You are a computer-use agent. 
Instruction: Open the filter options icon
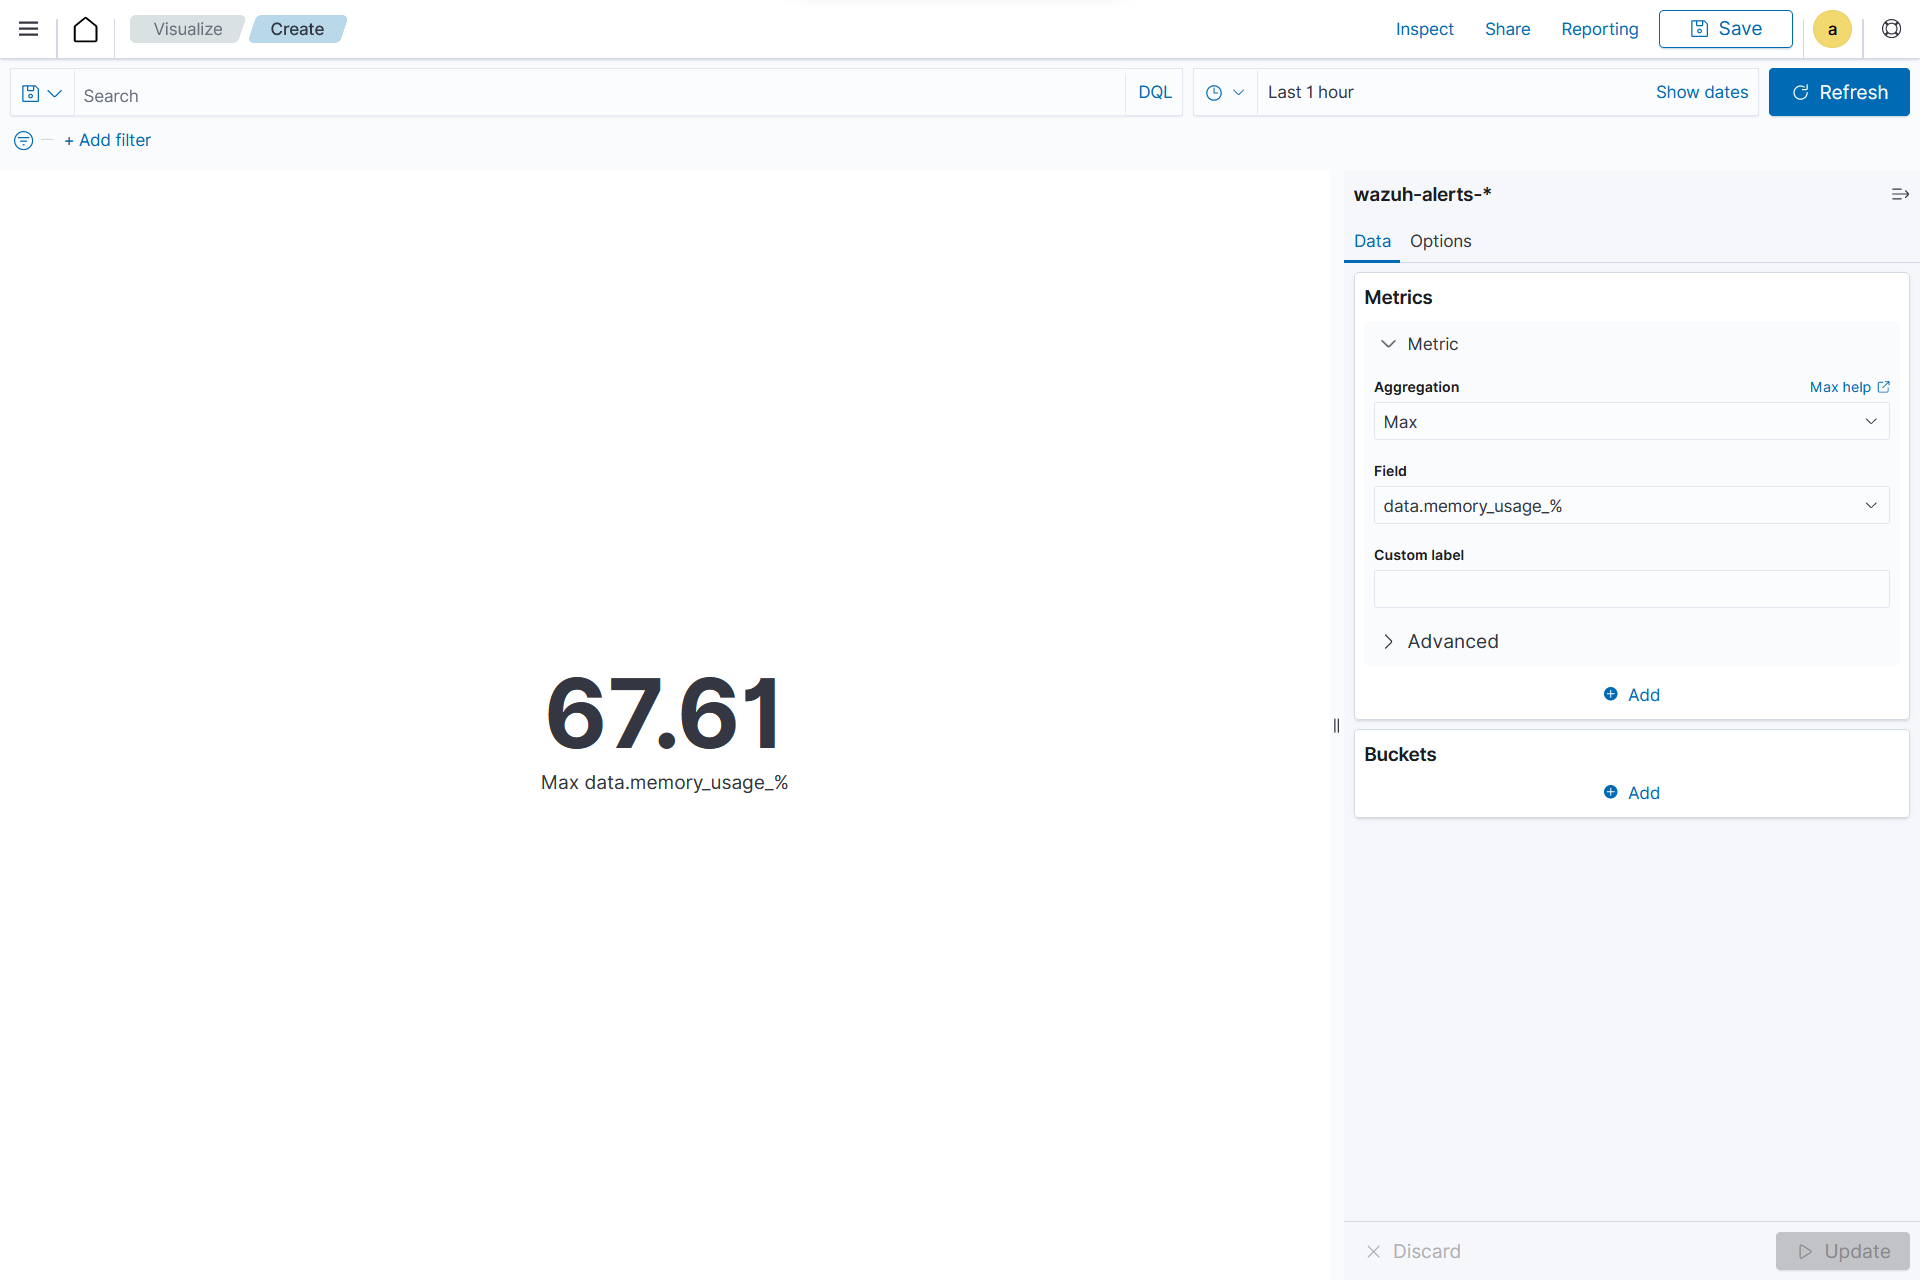coord(23,141)
